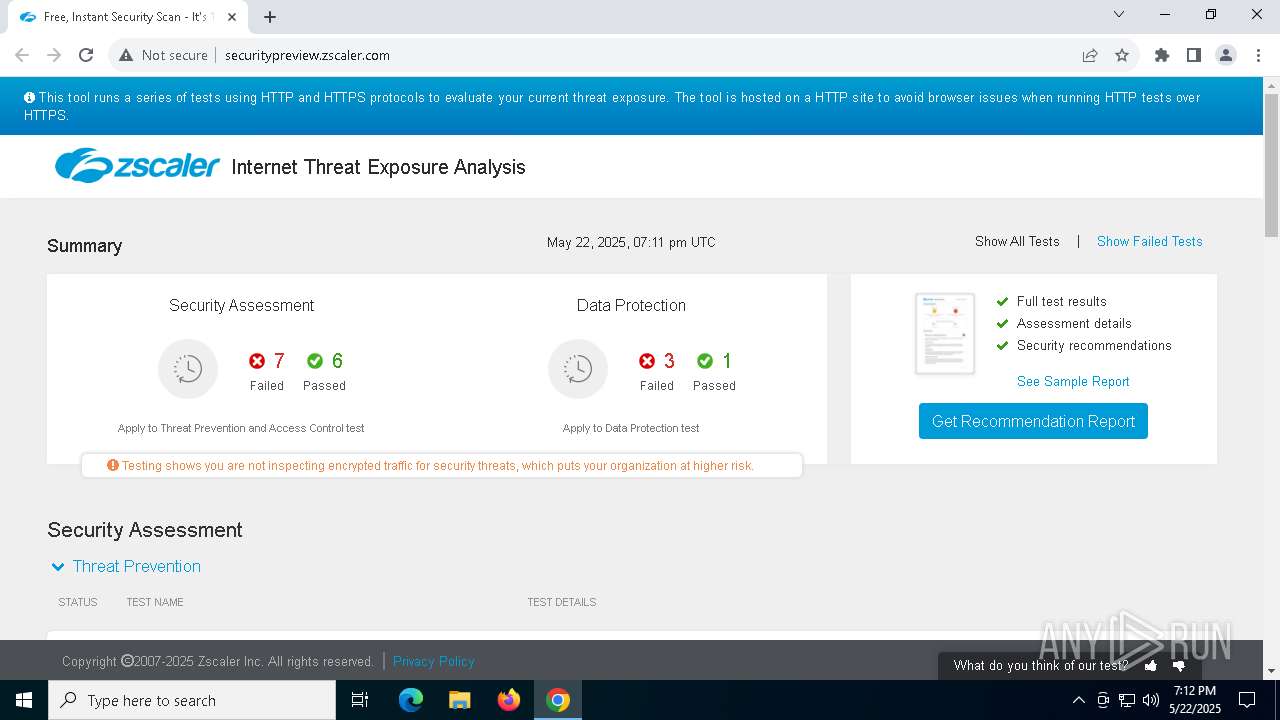Viewport: 1280px width, 720px height.
Task: Click the red failed icon next to 3
Action: pyautogui.click(x=647, y=361)
